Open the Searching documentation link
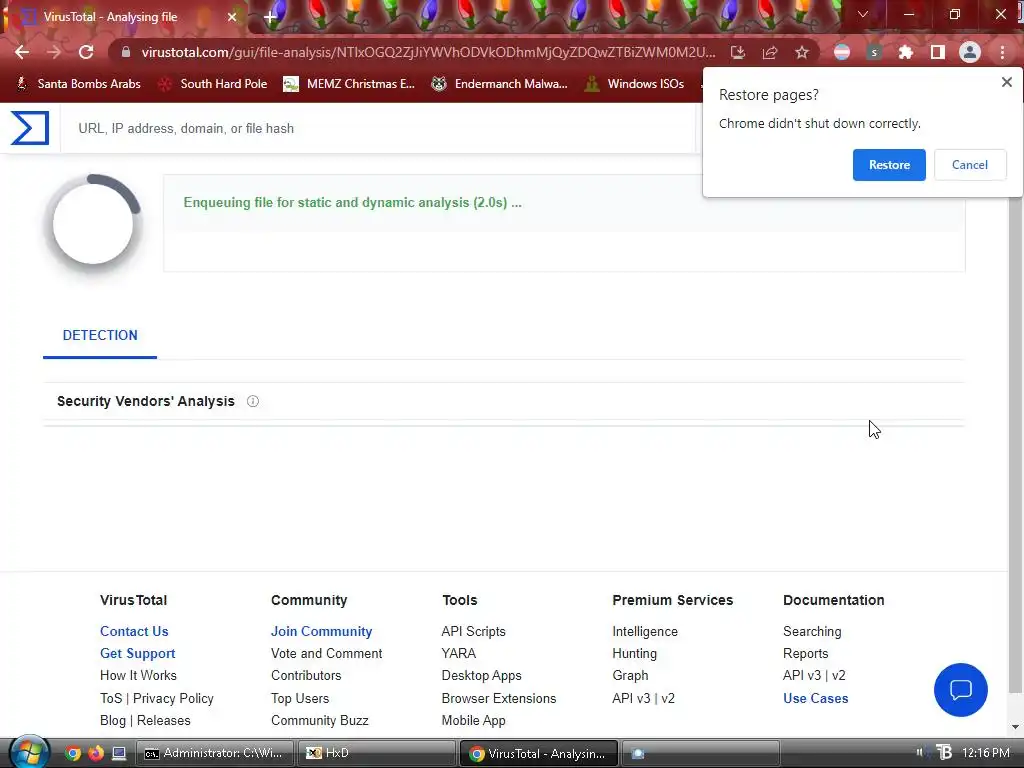The width and height of the screenshot is (1024, 768). [x=812, y=631]
